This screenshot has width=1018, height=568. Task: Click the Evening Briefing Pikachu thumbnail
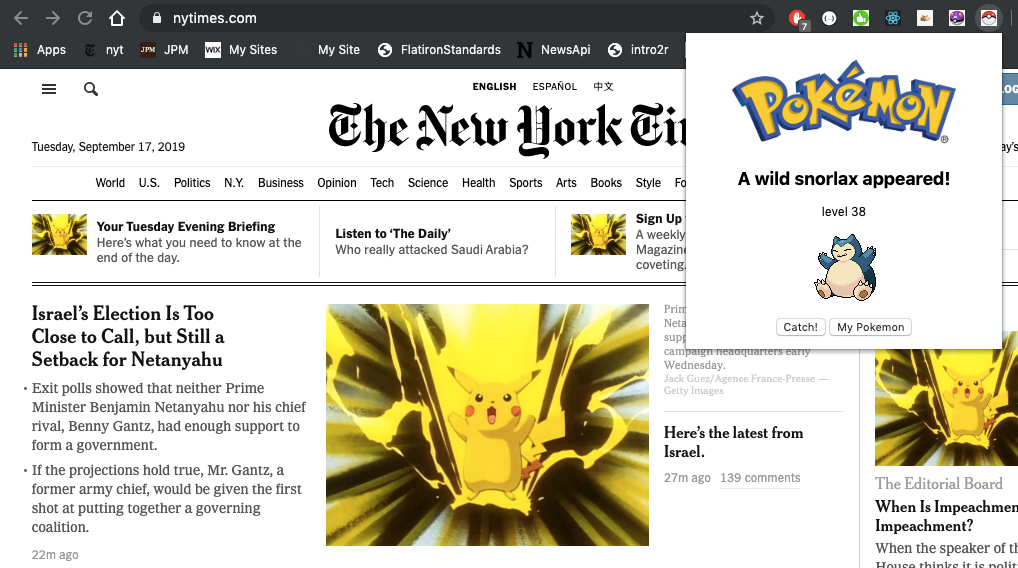click(x=59, y=234)
